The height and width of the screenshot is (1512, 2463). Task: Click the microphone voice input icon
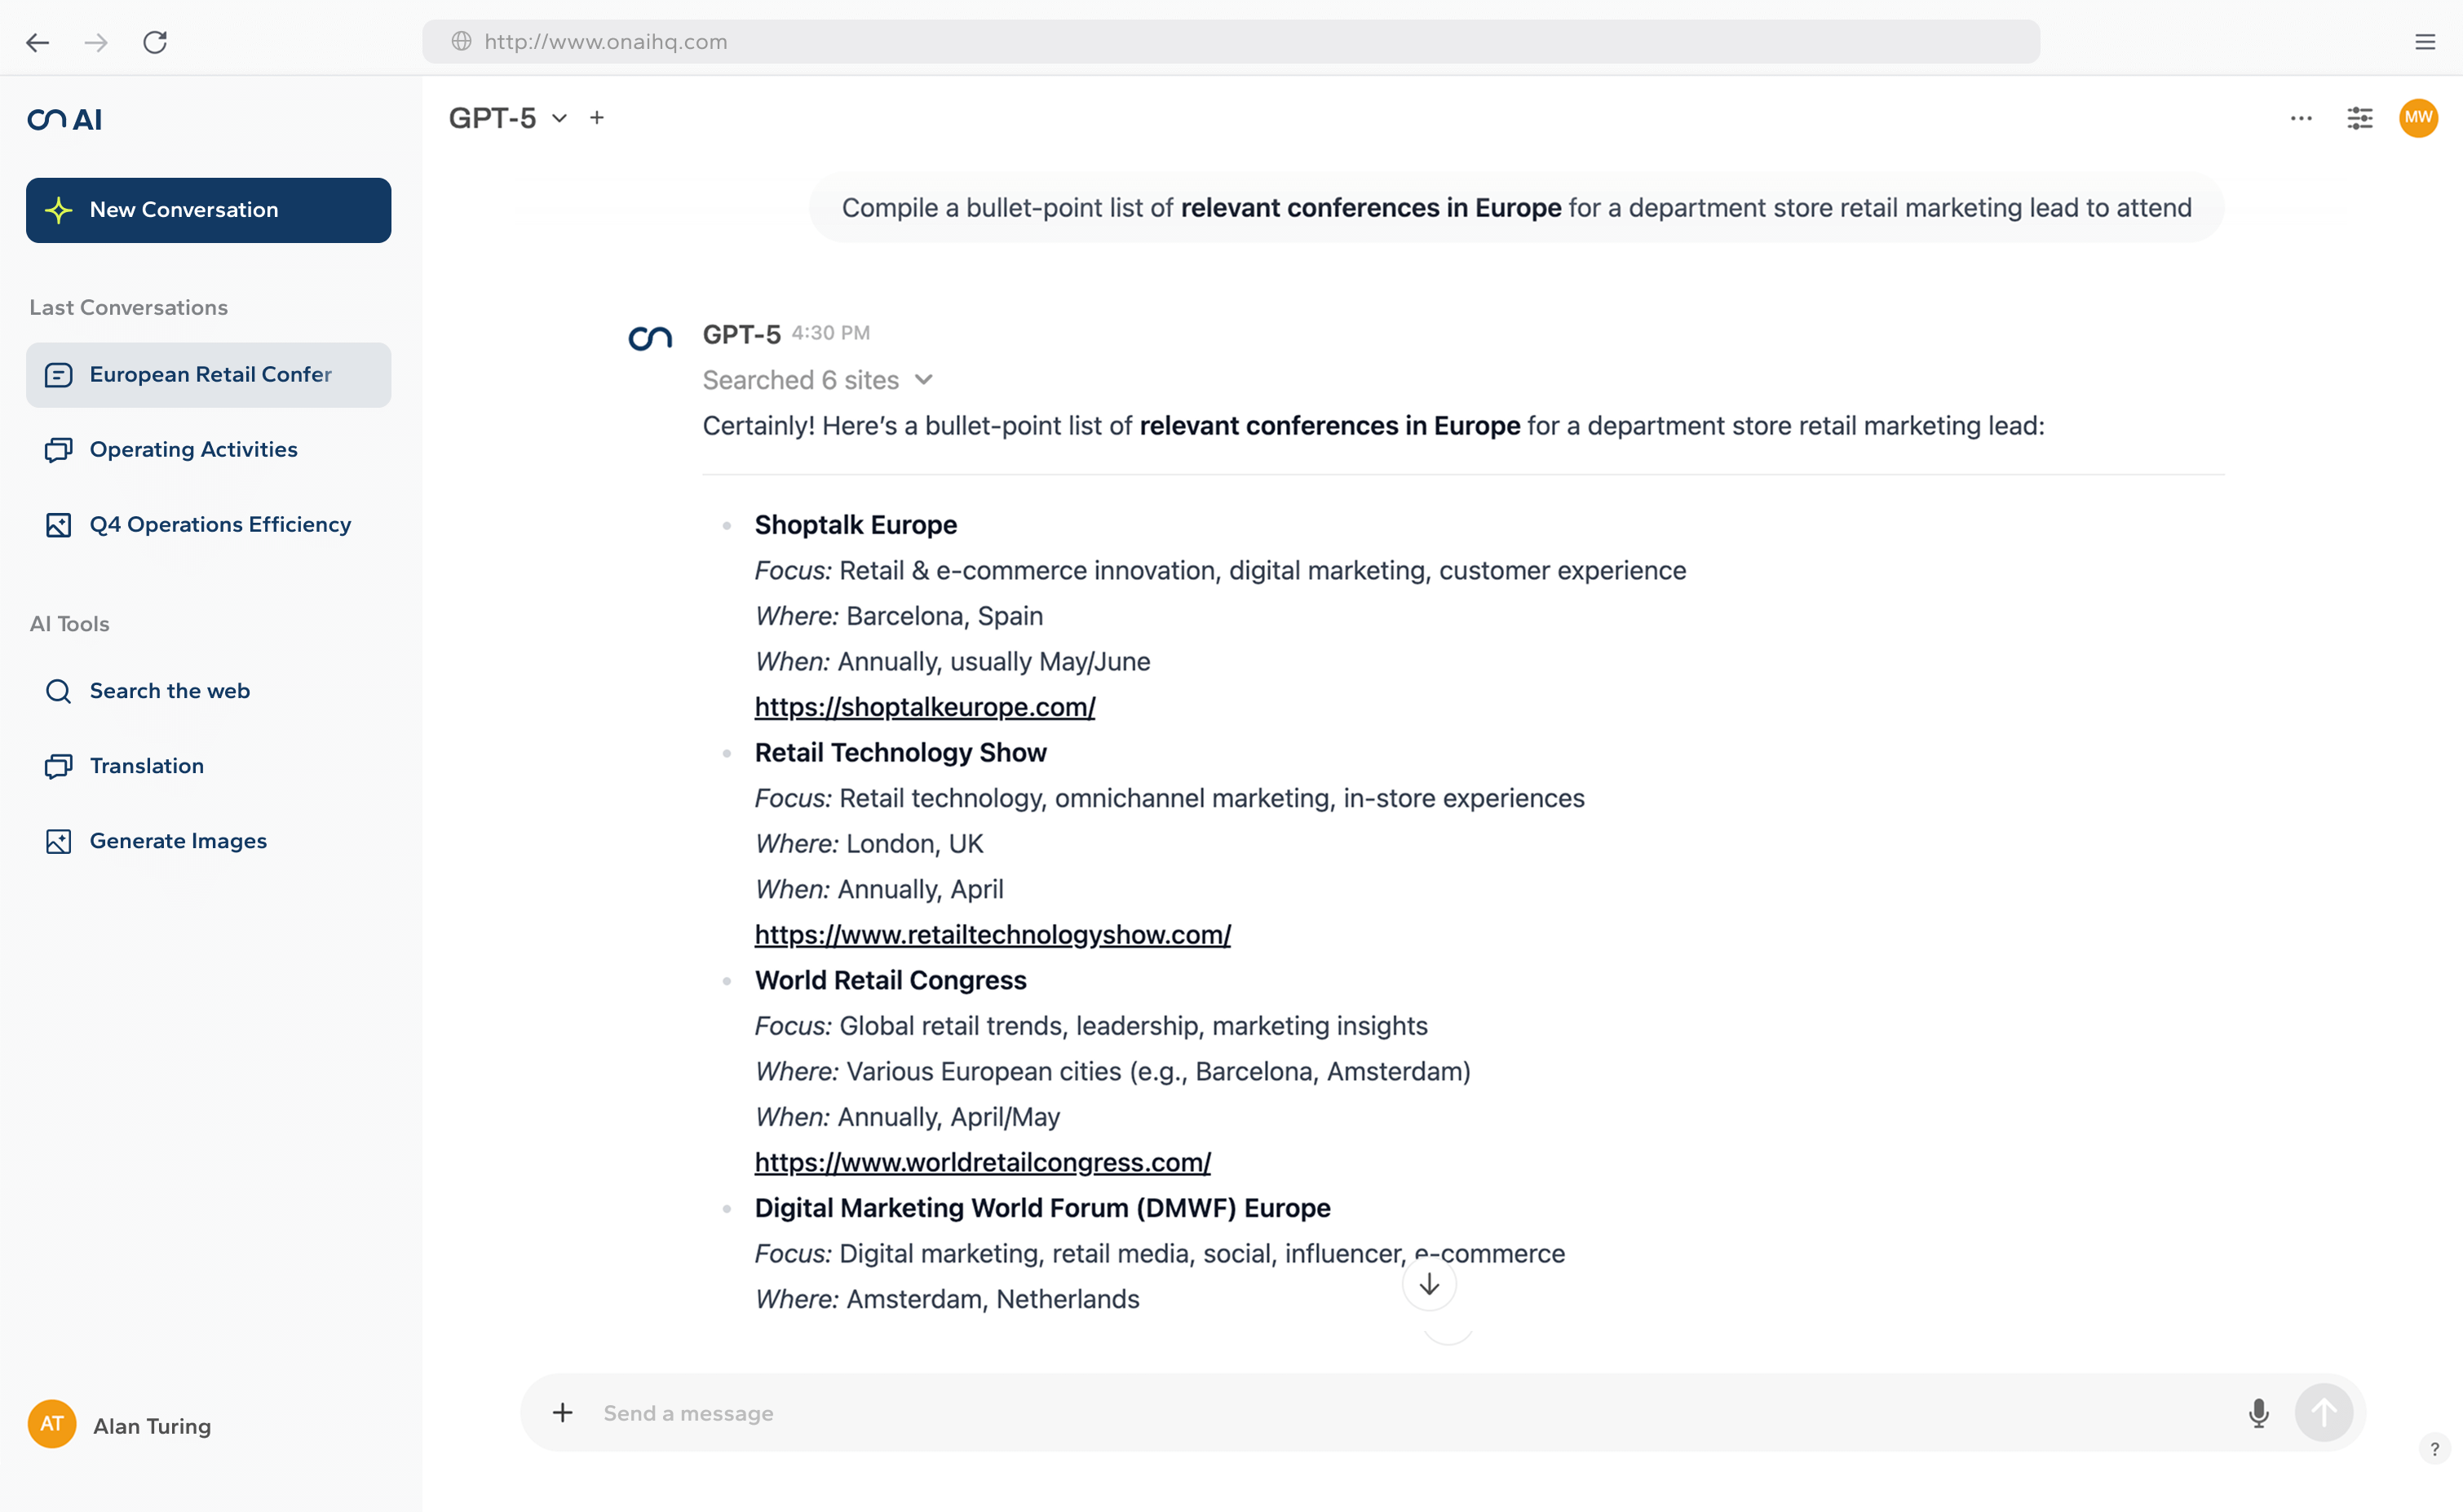tap(2258, 1413)
